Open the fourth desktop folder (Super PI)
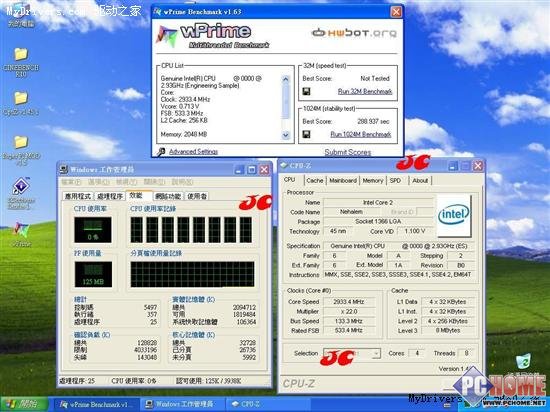550x412 pixels. [x=21, y=142]
